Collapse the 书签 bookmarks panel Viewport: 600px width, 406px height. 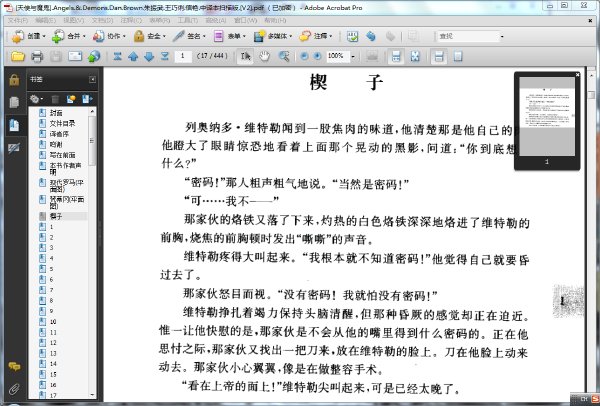click(x=93, y=79)
